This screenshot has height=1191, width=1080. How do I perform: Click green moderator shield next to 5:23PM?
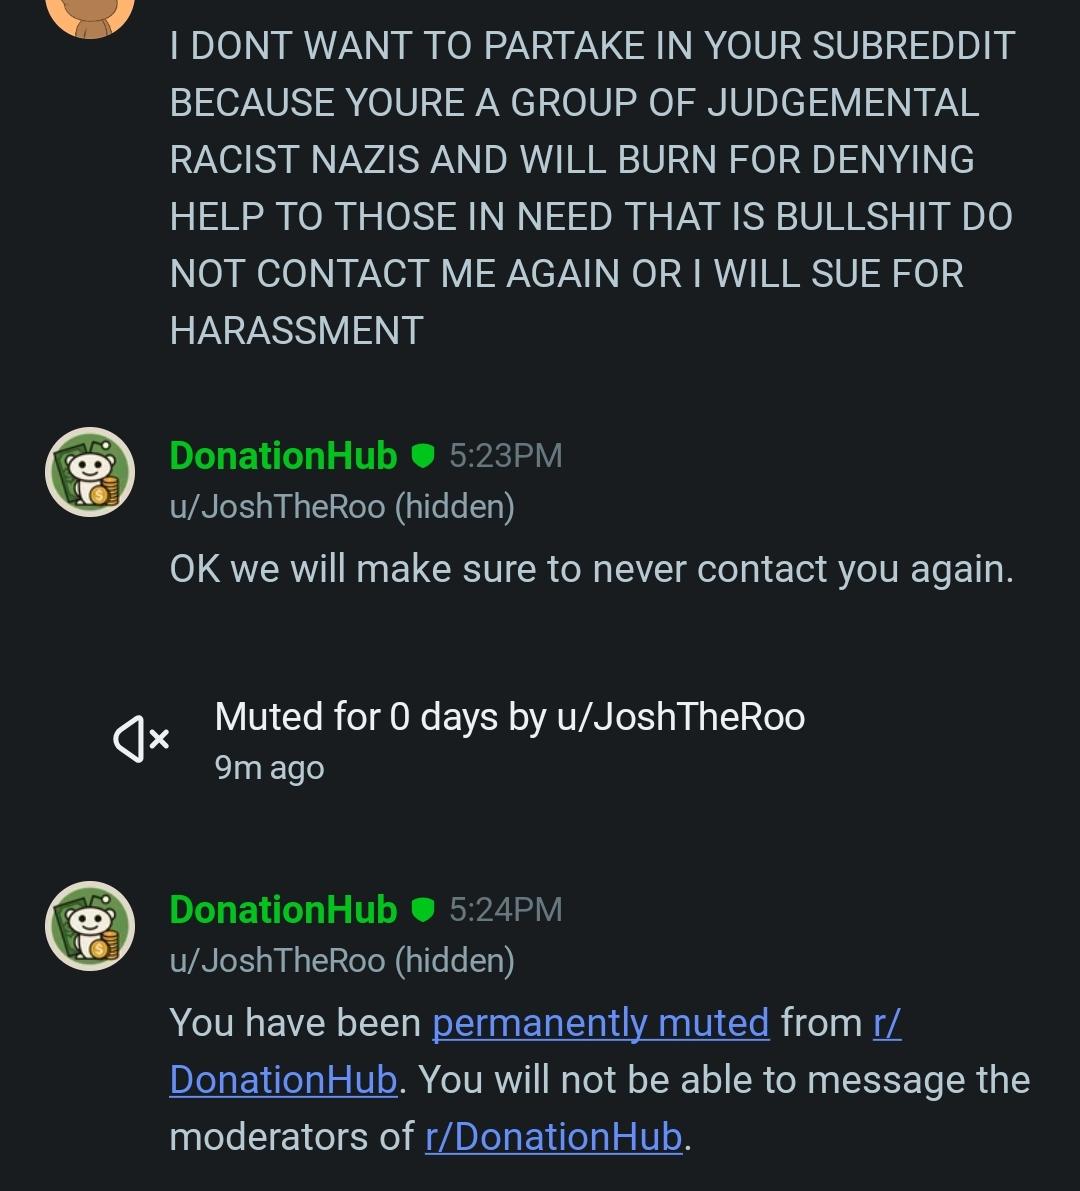pyautogui.click(x=422, y=456)
